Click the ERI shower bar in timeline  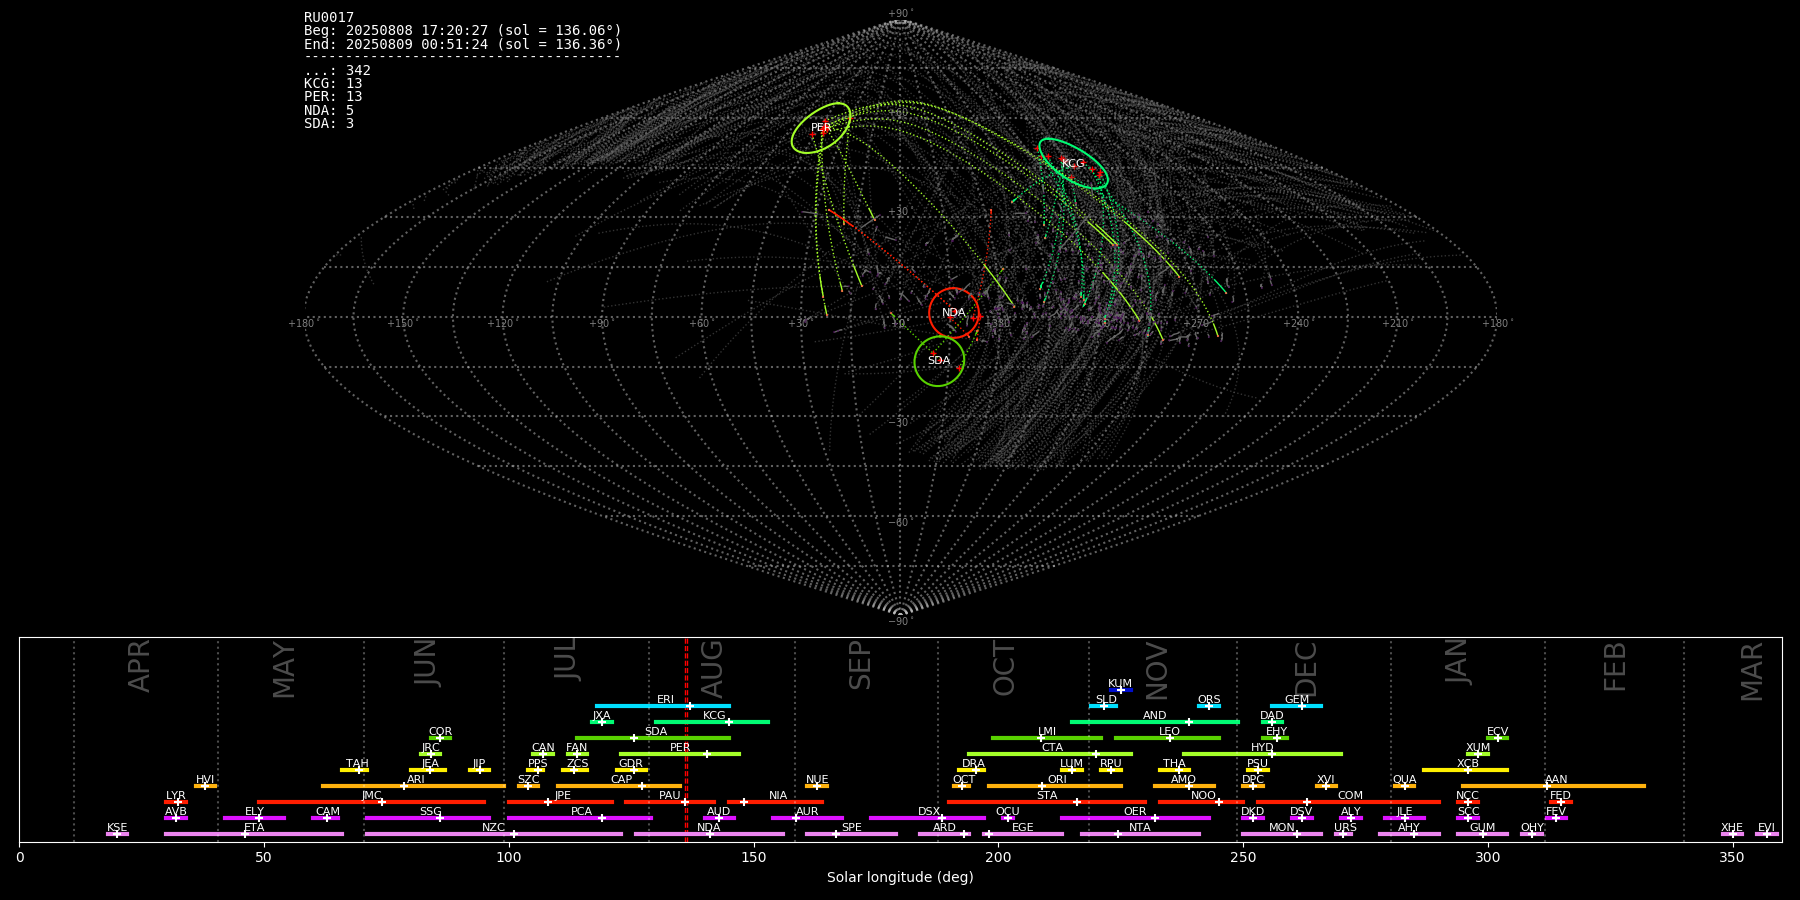[x=663, y=706]
